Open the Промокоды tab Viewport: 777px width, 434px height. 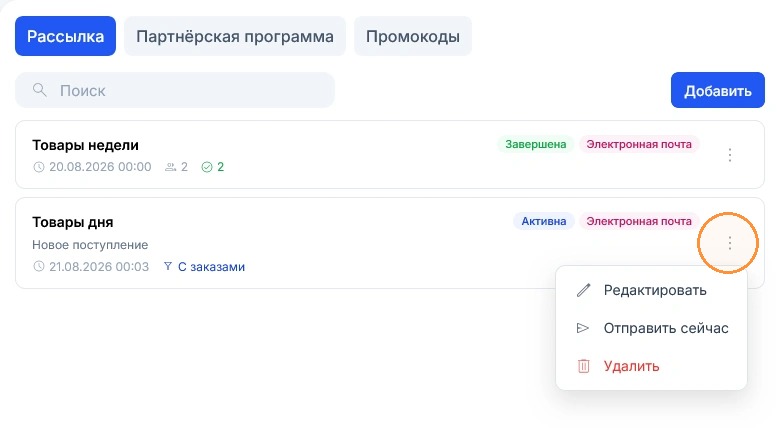coord(413,36)
